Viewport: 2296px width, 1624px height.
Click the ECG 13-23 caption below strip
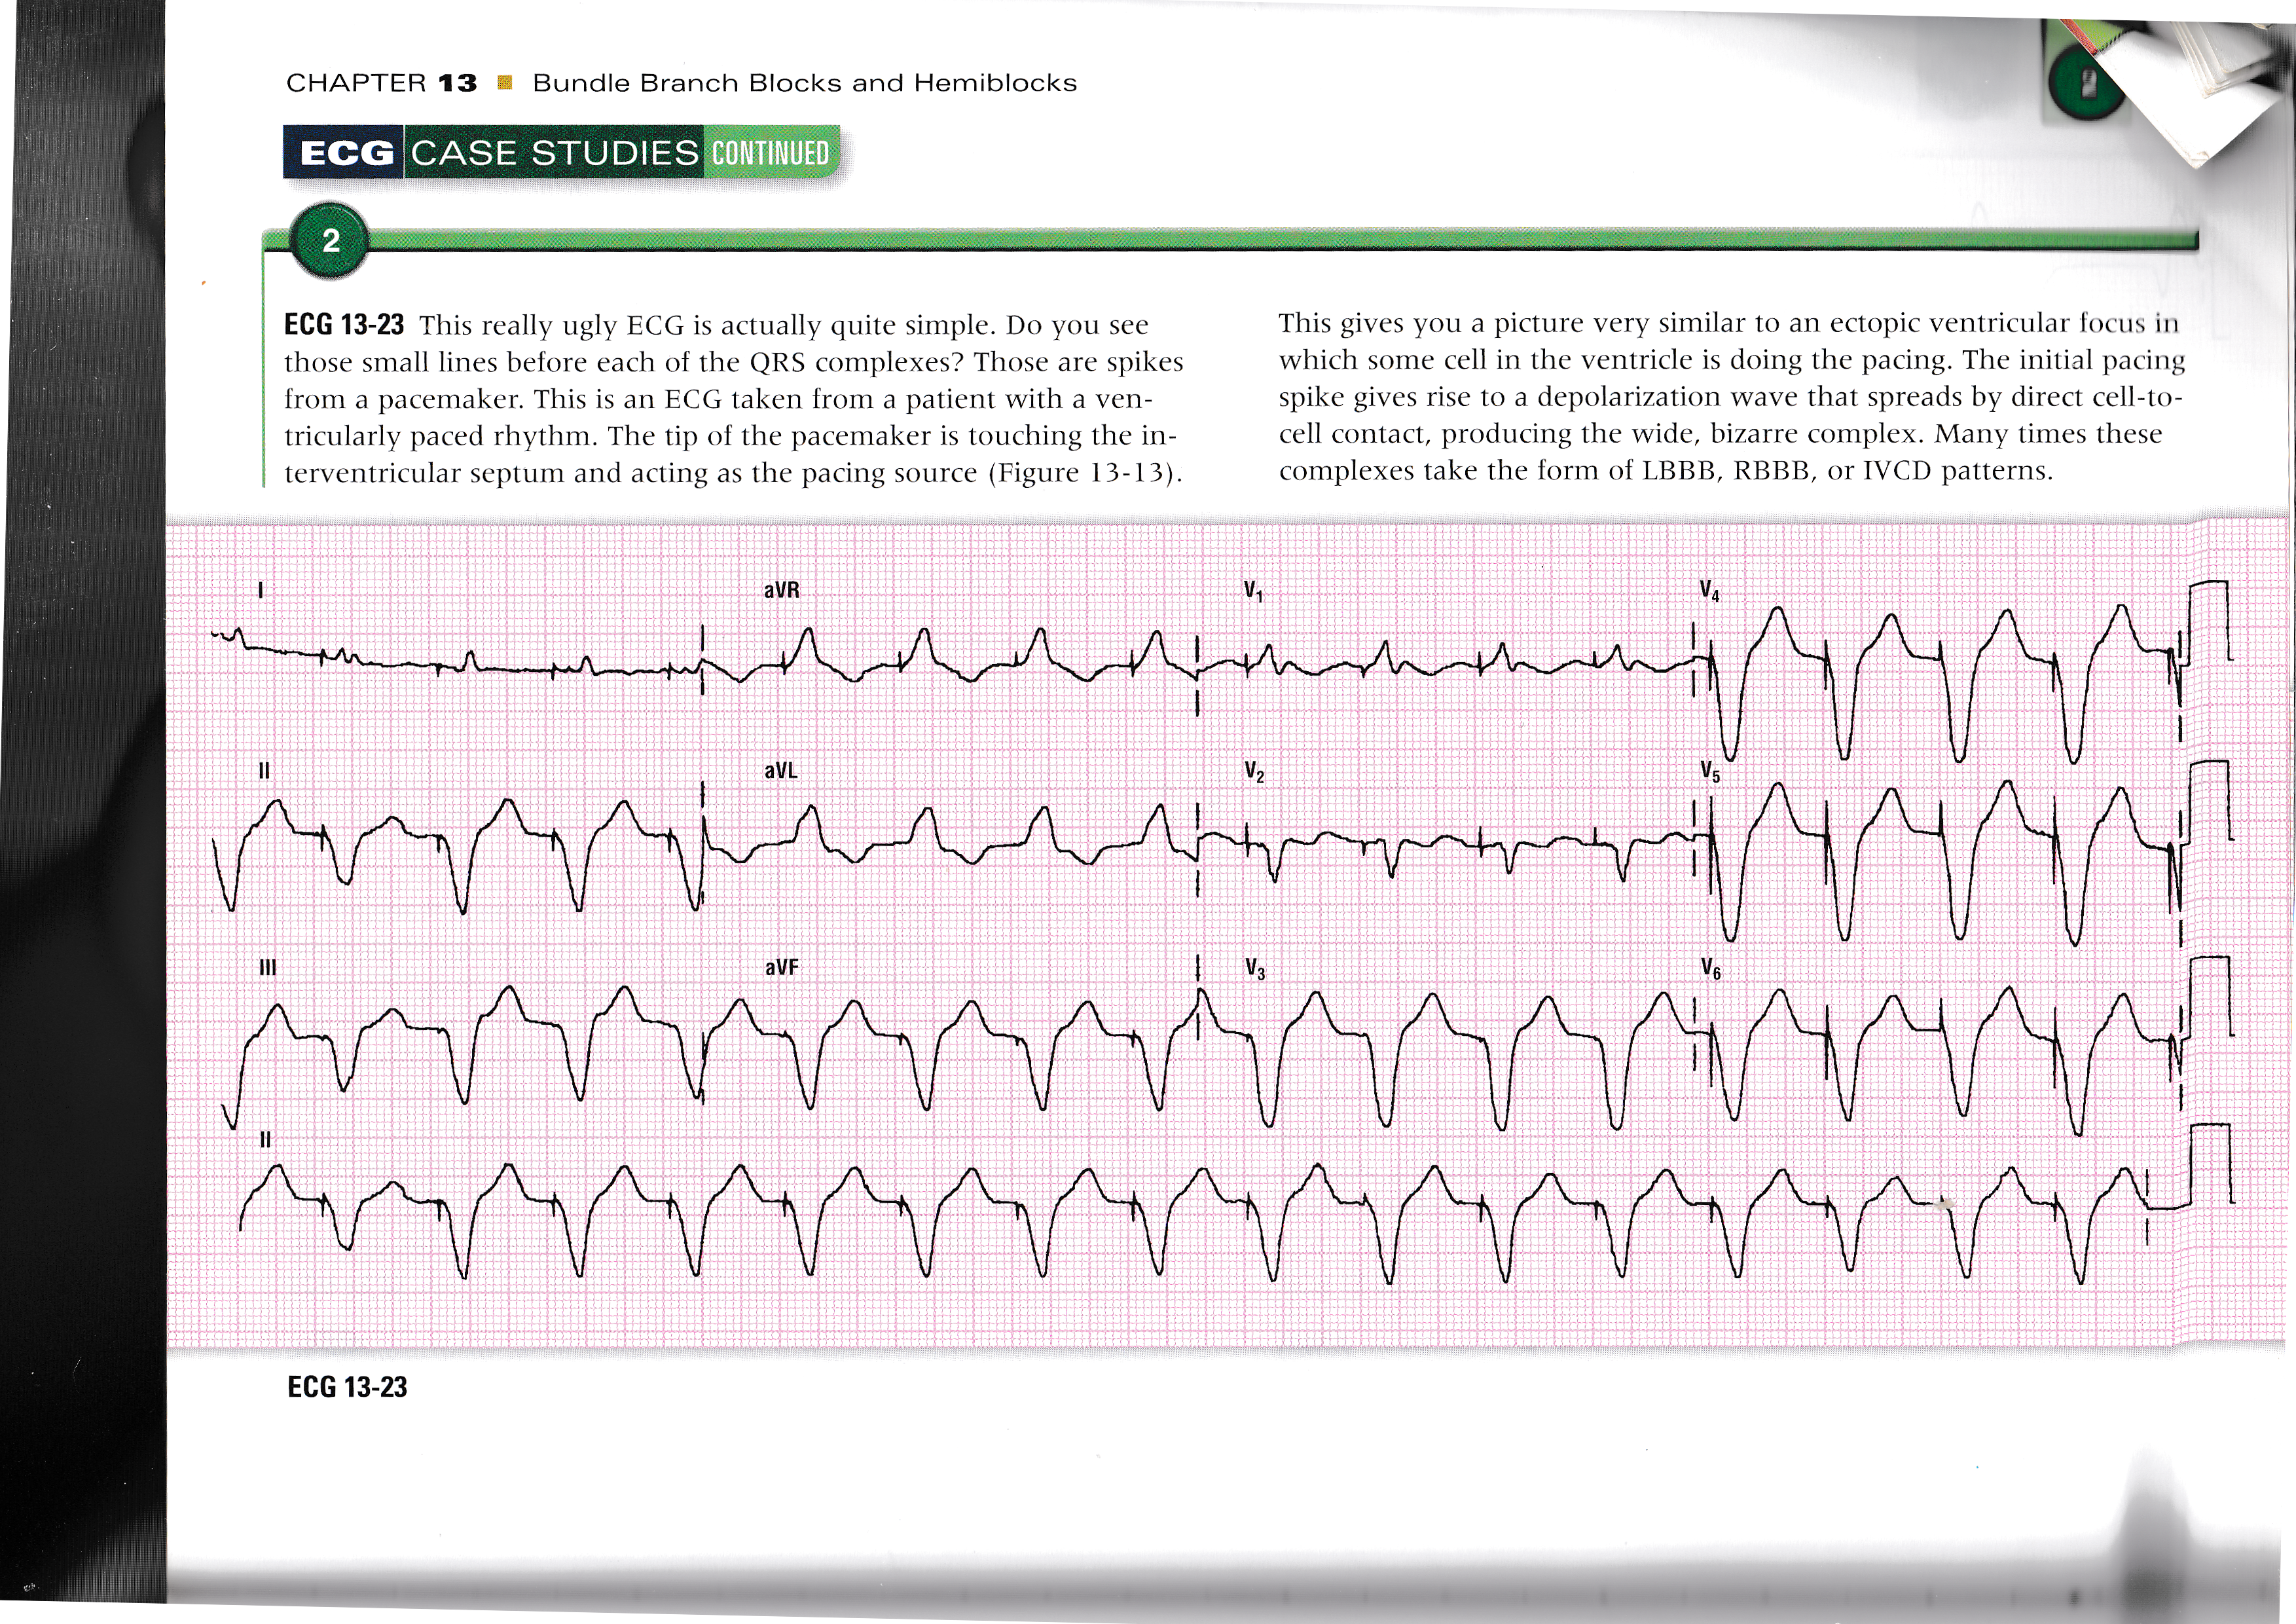click(x=347, y=1387)
